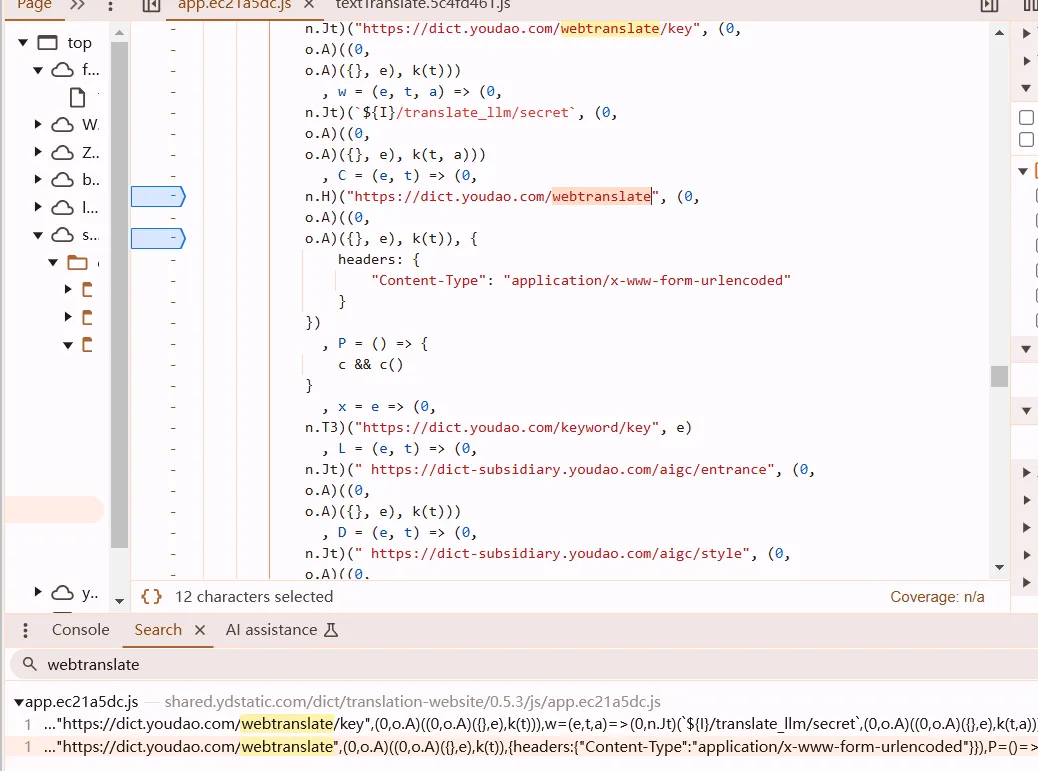Toggle the debugger sidebar icon

[989, 5]
